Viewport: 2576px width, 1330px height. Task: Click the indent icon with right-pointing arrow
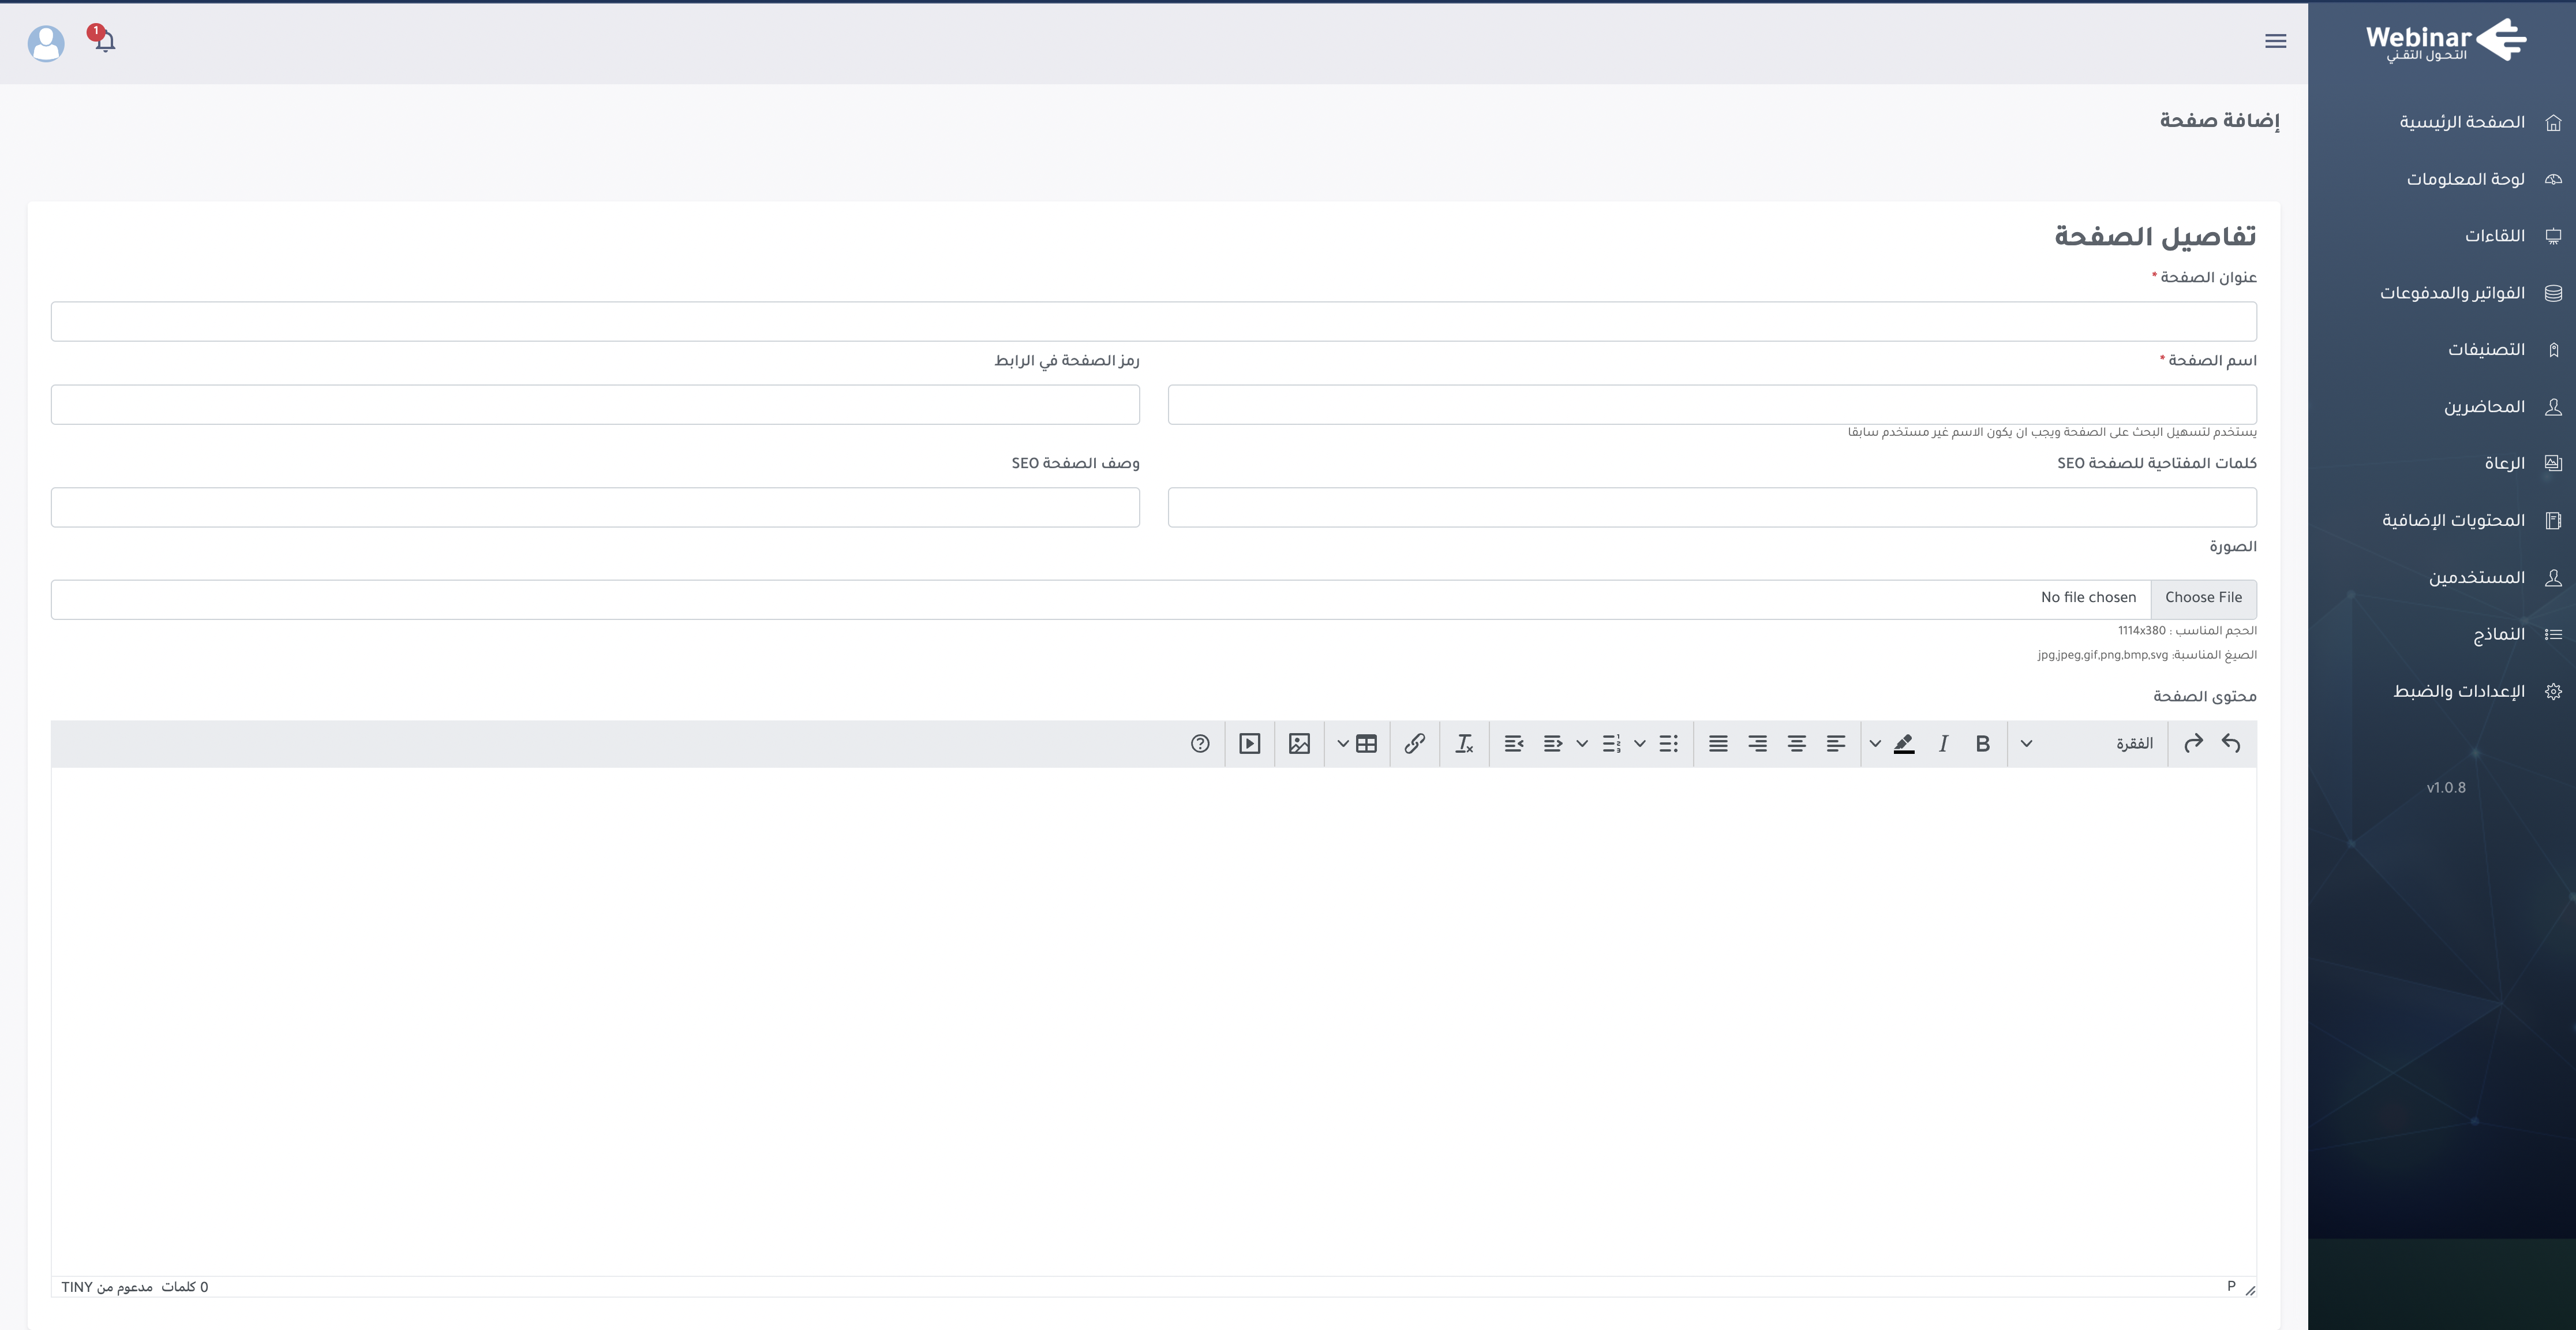[1553, 743]
